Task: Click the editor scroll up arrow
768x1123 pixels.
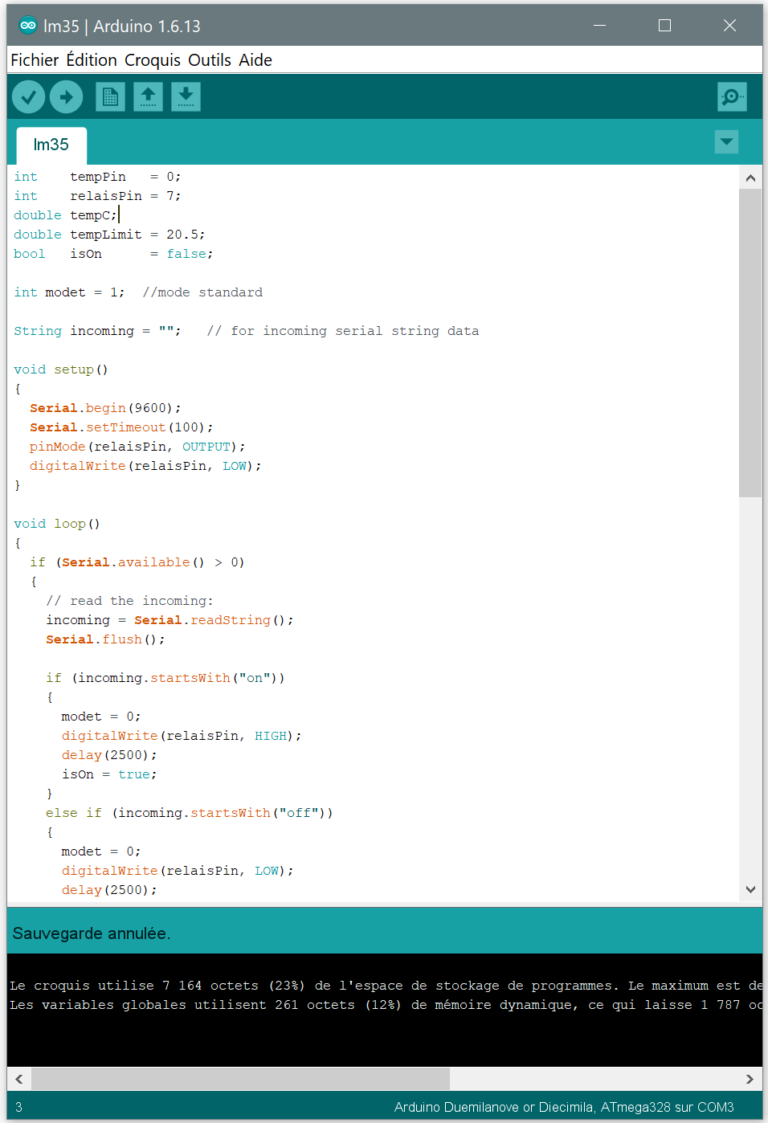Action: 750,178
